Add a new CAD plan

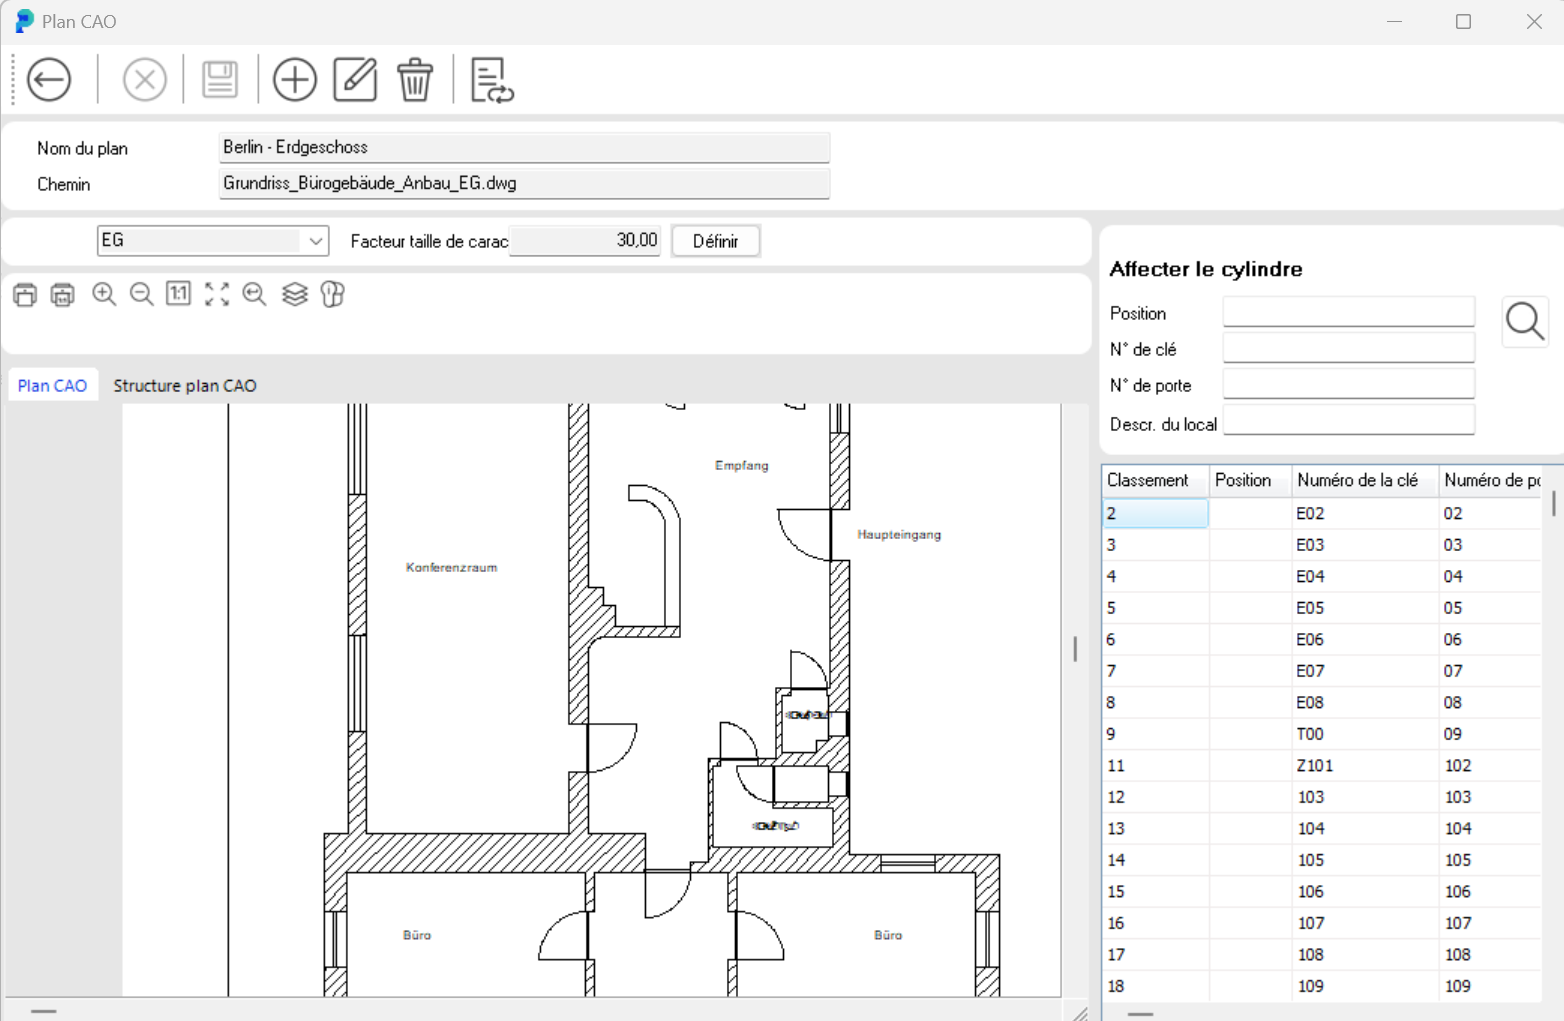coord(295,80)
